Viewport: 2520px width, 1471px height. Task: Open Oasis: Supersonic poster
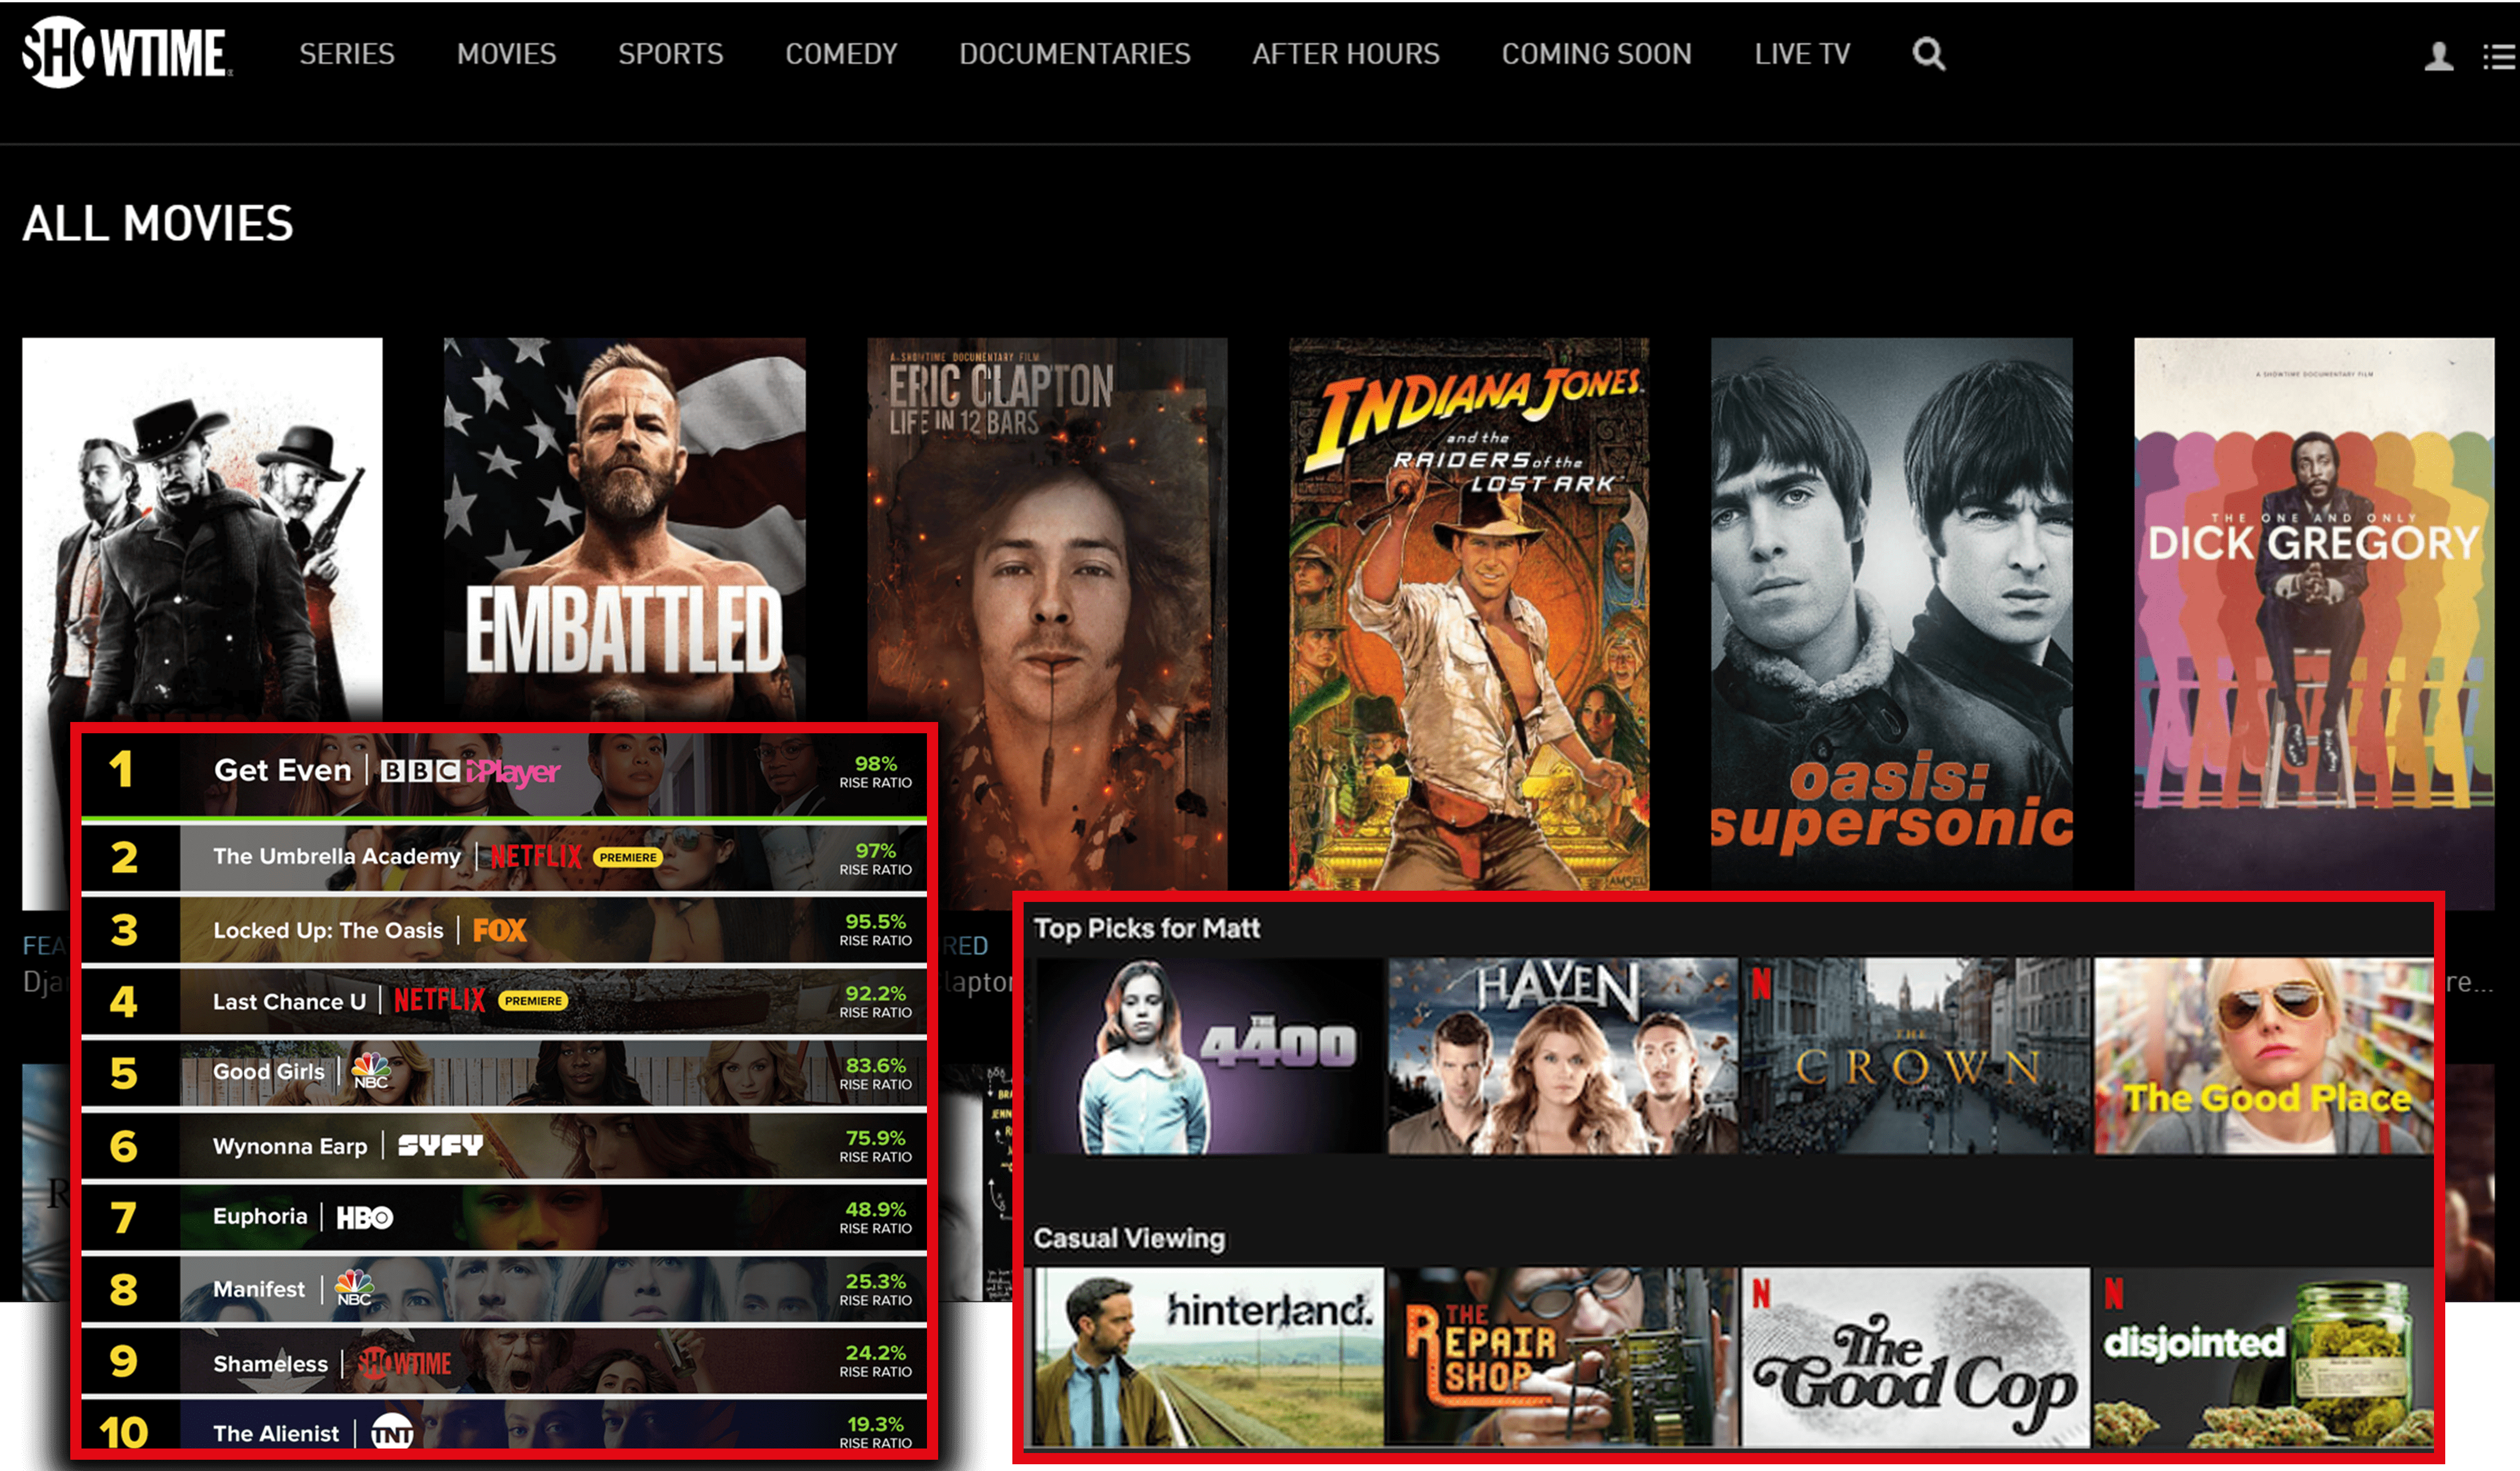click(1891, 613)
